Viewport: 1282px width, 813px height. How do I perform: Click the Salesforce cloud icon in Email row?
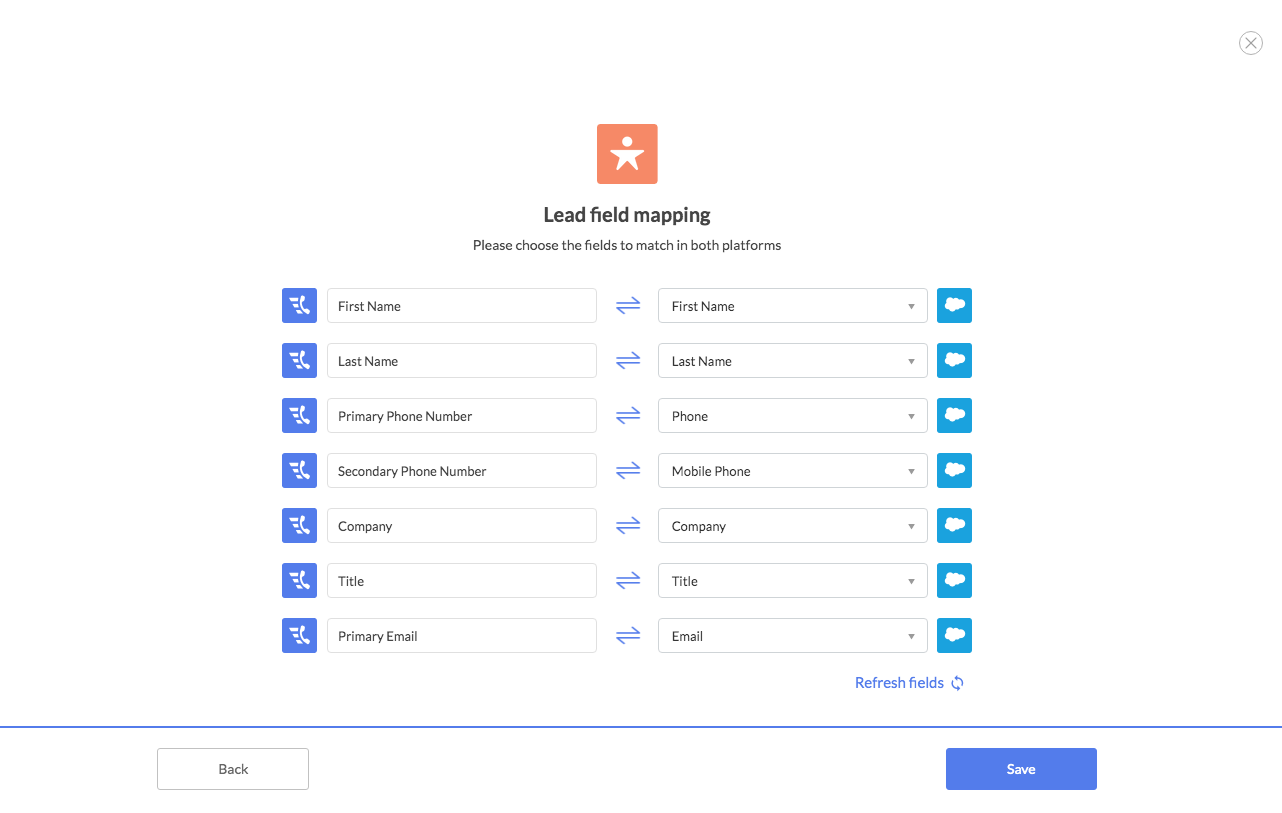[954, 636]
